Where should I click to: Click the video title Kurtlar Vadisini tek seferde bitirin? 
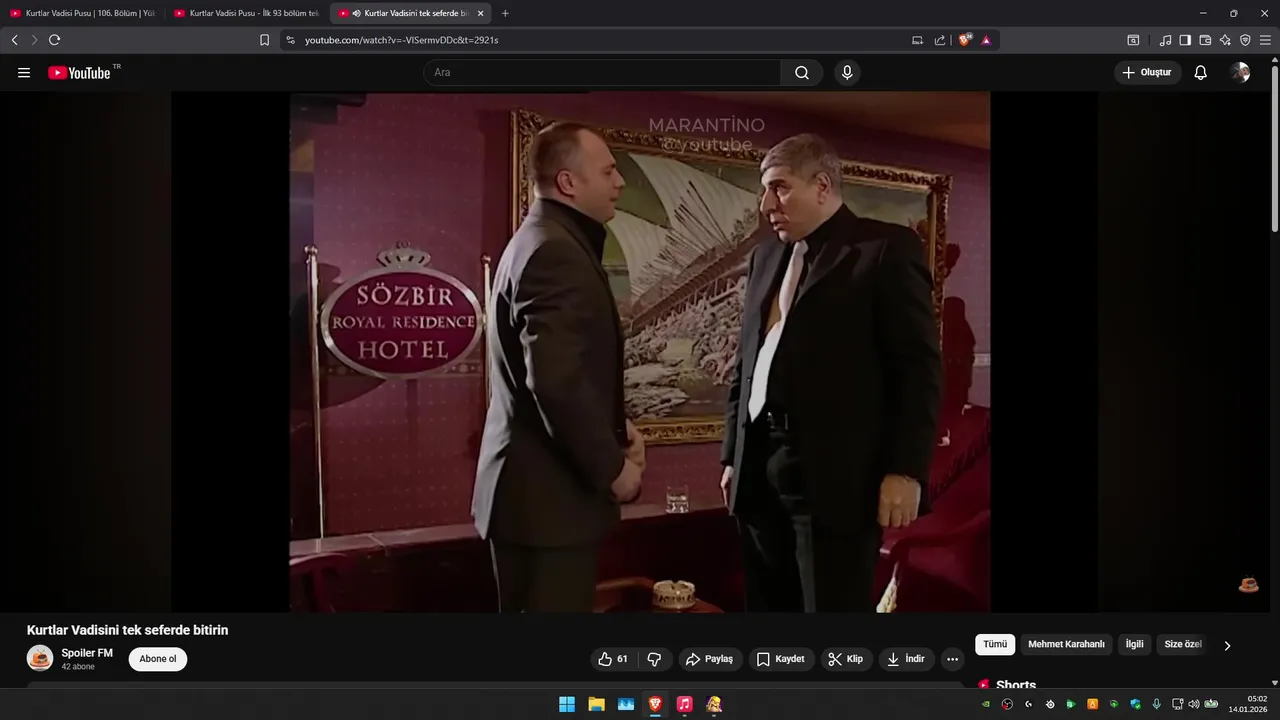(128, 630)
